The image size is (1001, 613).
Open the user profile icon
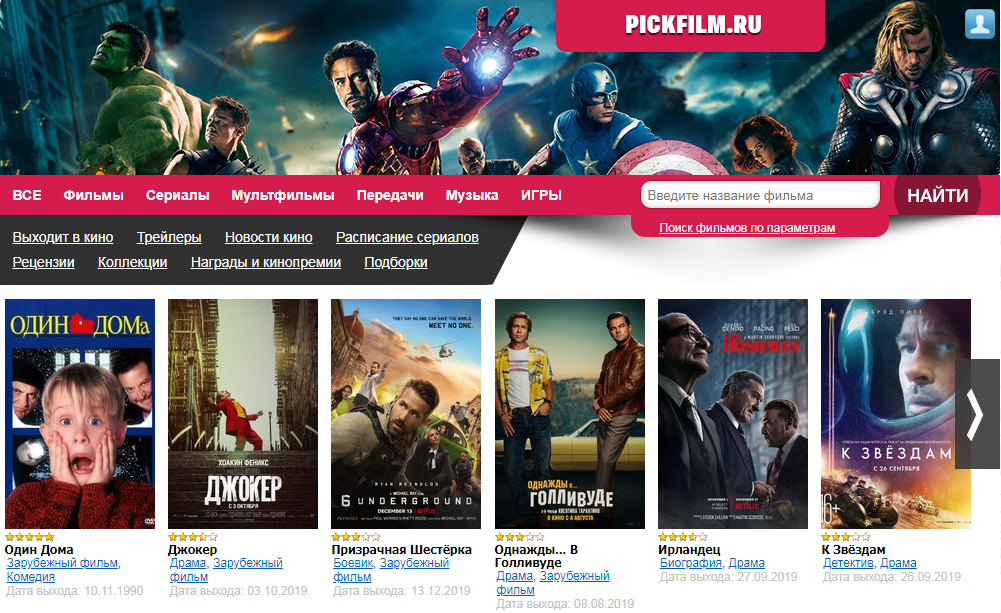click(x=979, y=24)
